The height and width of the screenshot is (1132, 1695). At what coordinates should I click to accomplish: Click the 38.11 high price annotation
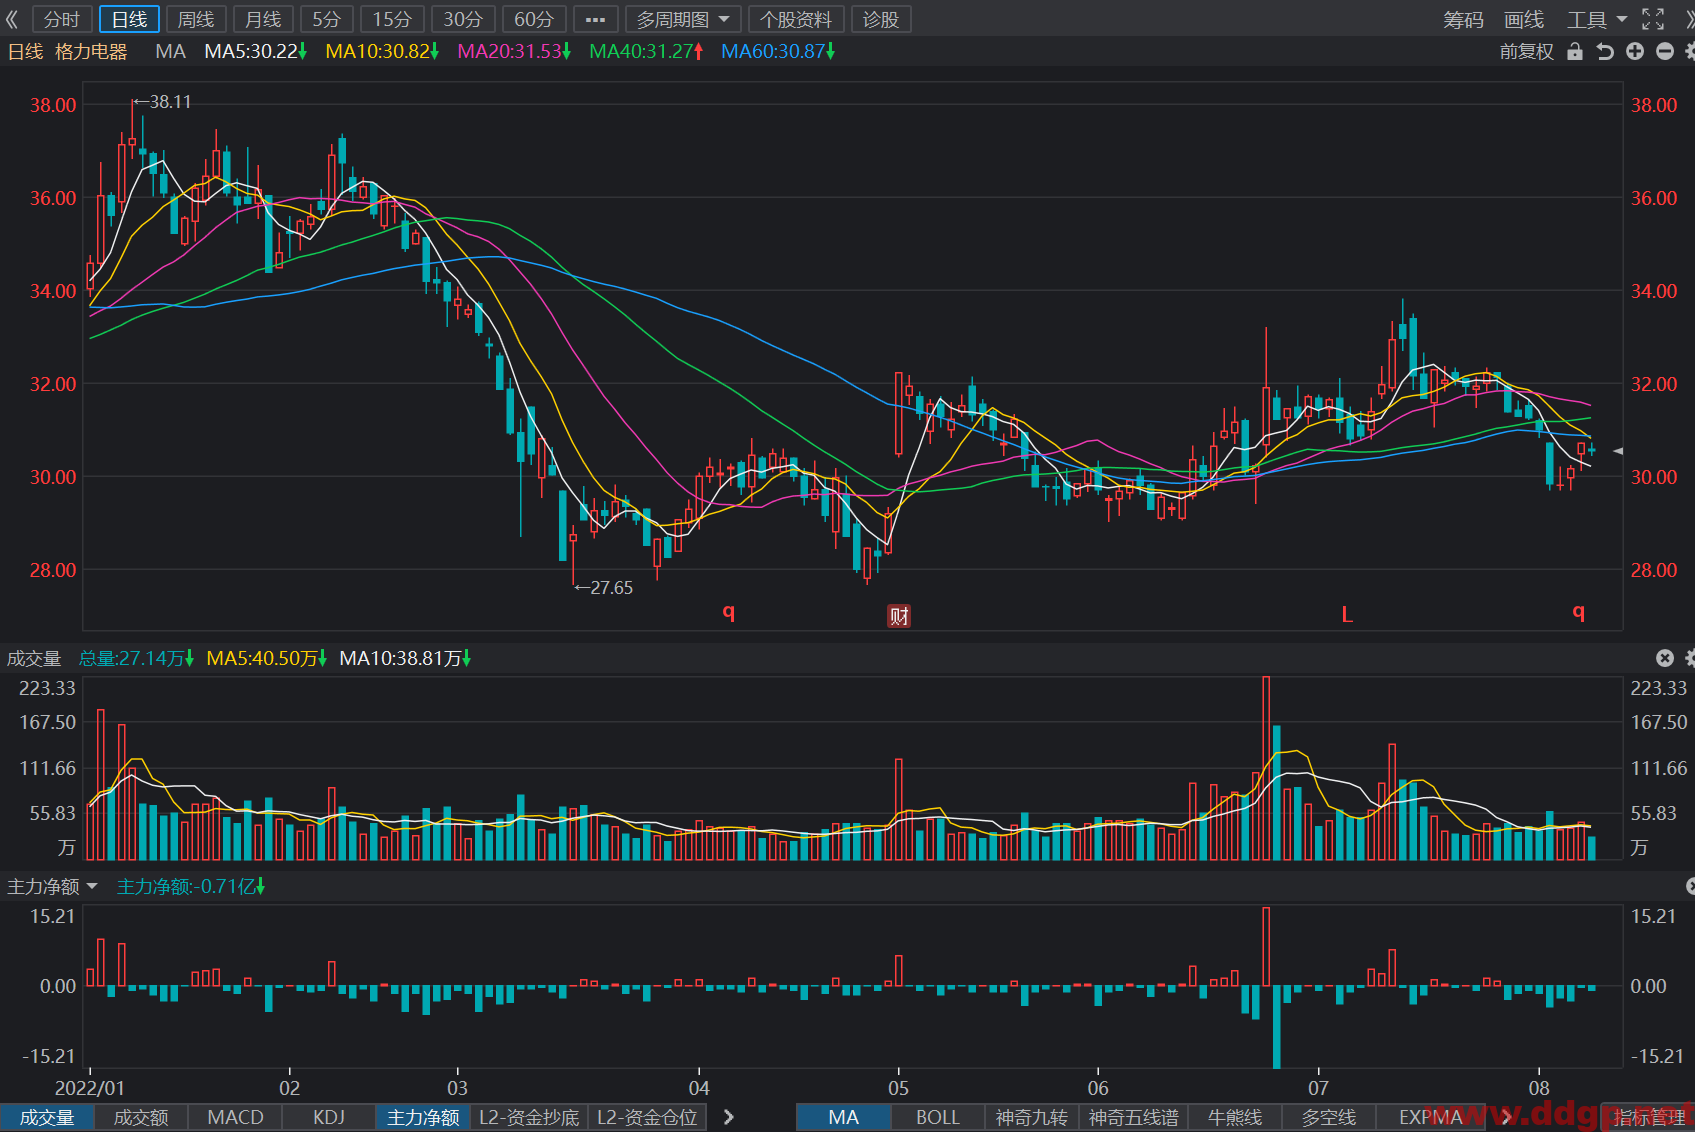163,102
